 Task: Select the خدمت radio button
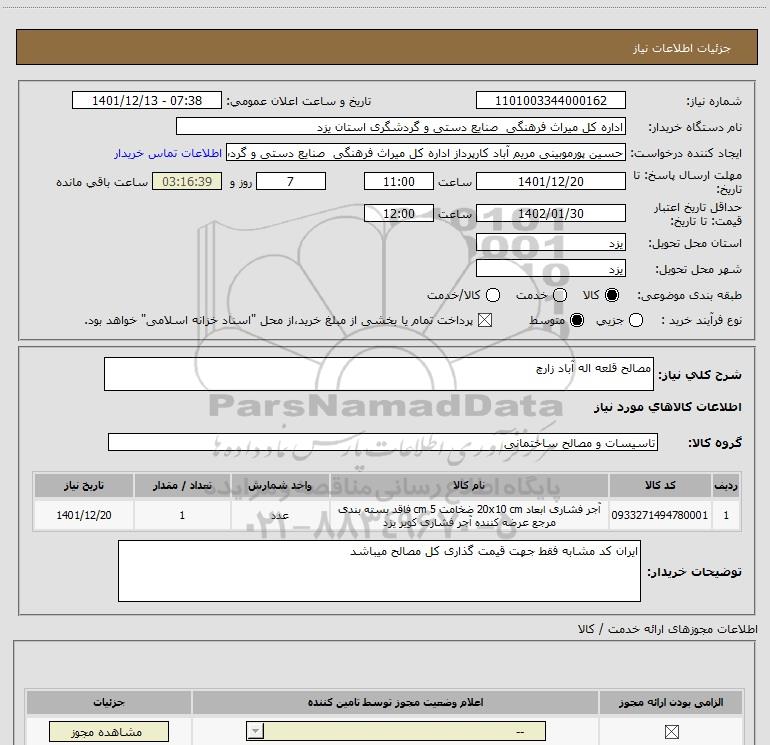[560, 295]
